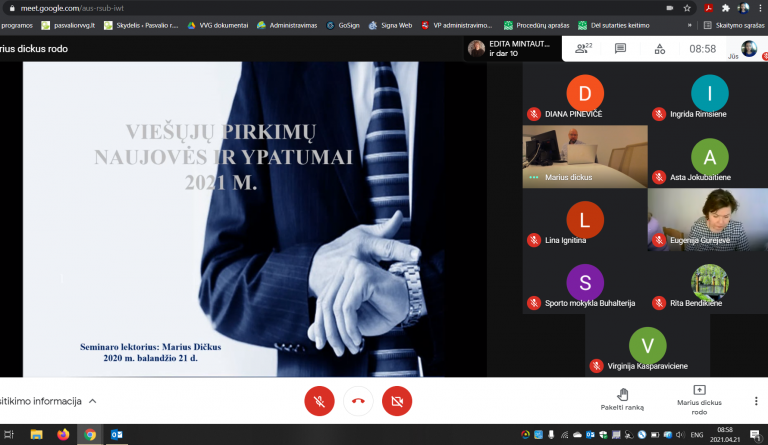Select Ingrida Rimsiene's avatar tile
The image size is (768, 445).
(709, 94)
